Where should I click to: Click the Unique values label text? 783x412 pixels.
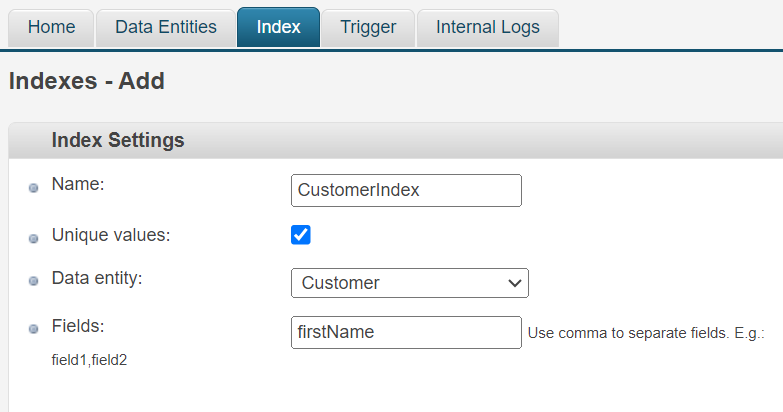coord(111,236)
